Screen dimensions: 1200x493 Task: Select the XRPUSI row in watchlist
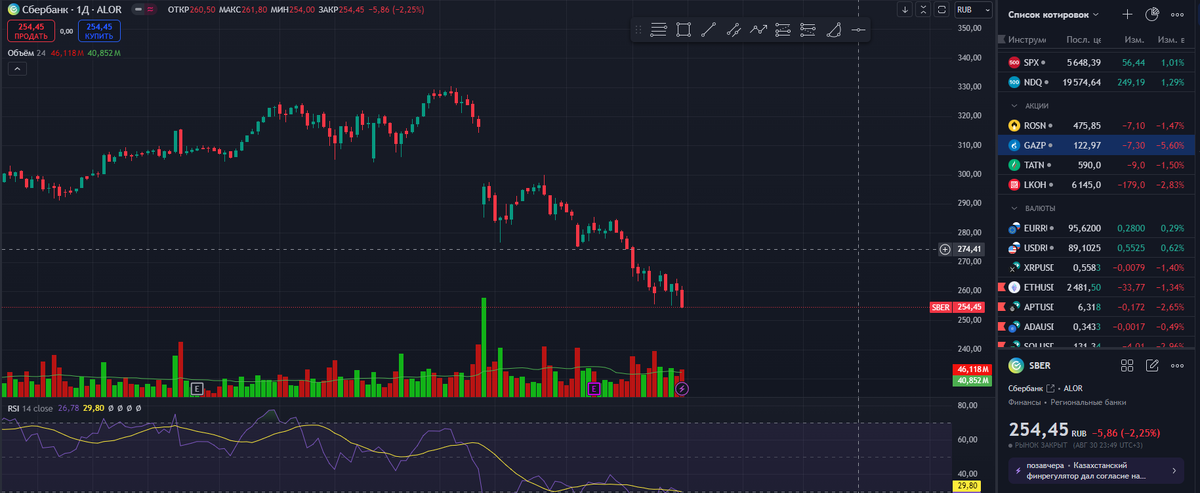1097,267
